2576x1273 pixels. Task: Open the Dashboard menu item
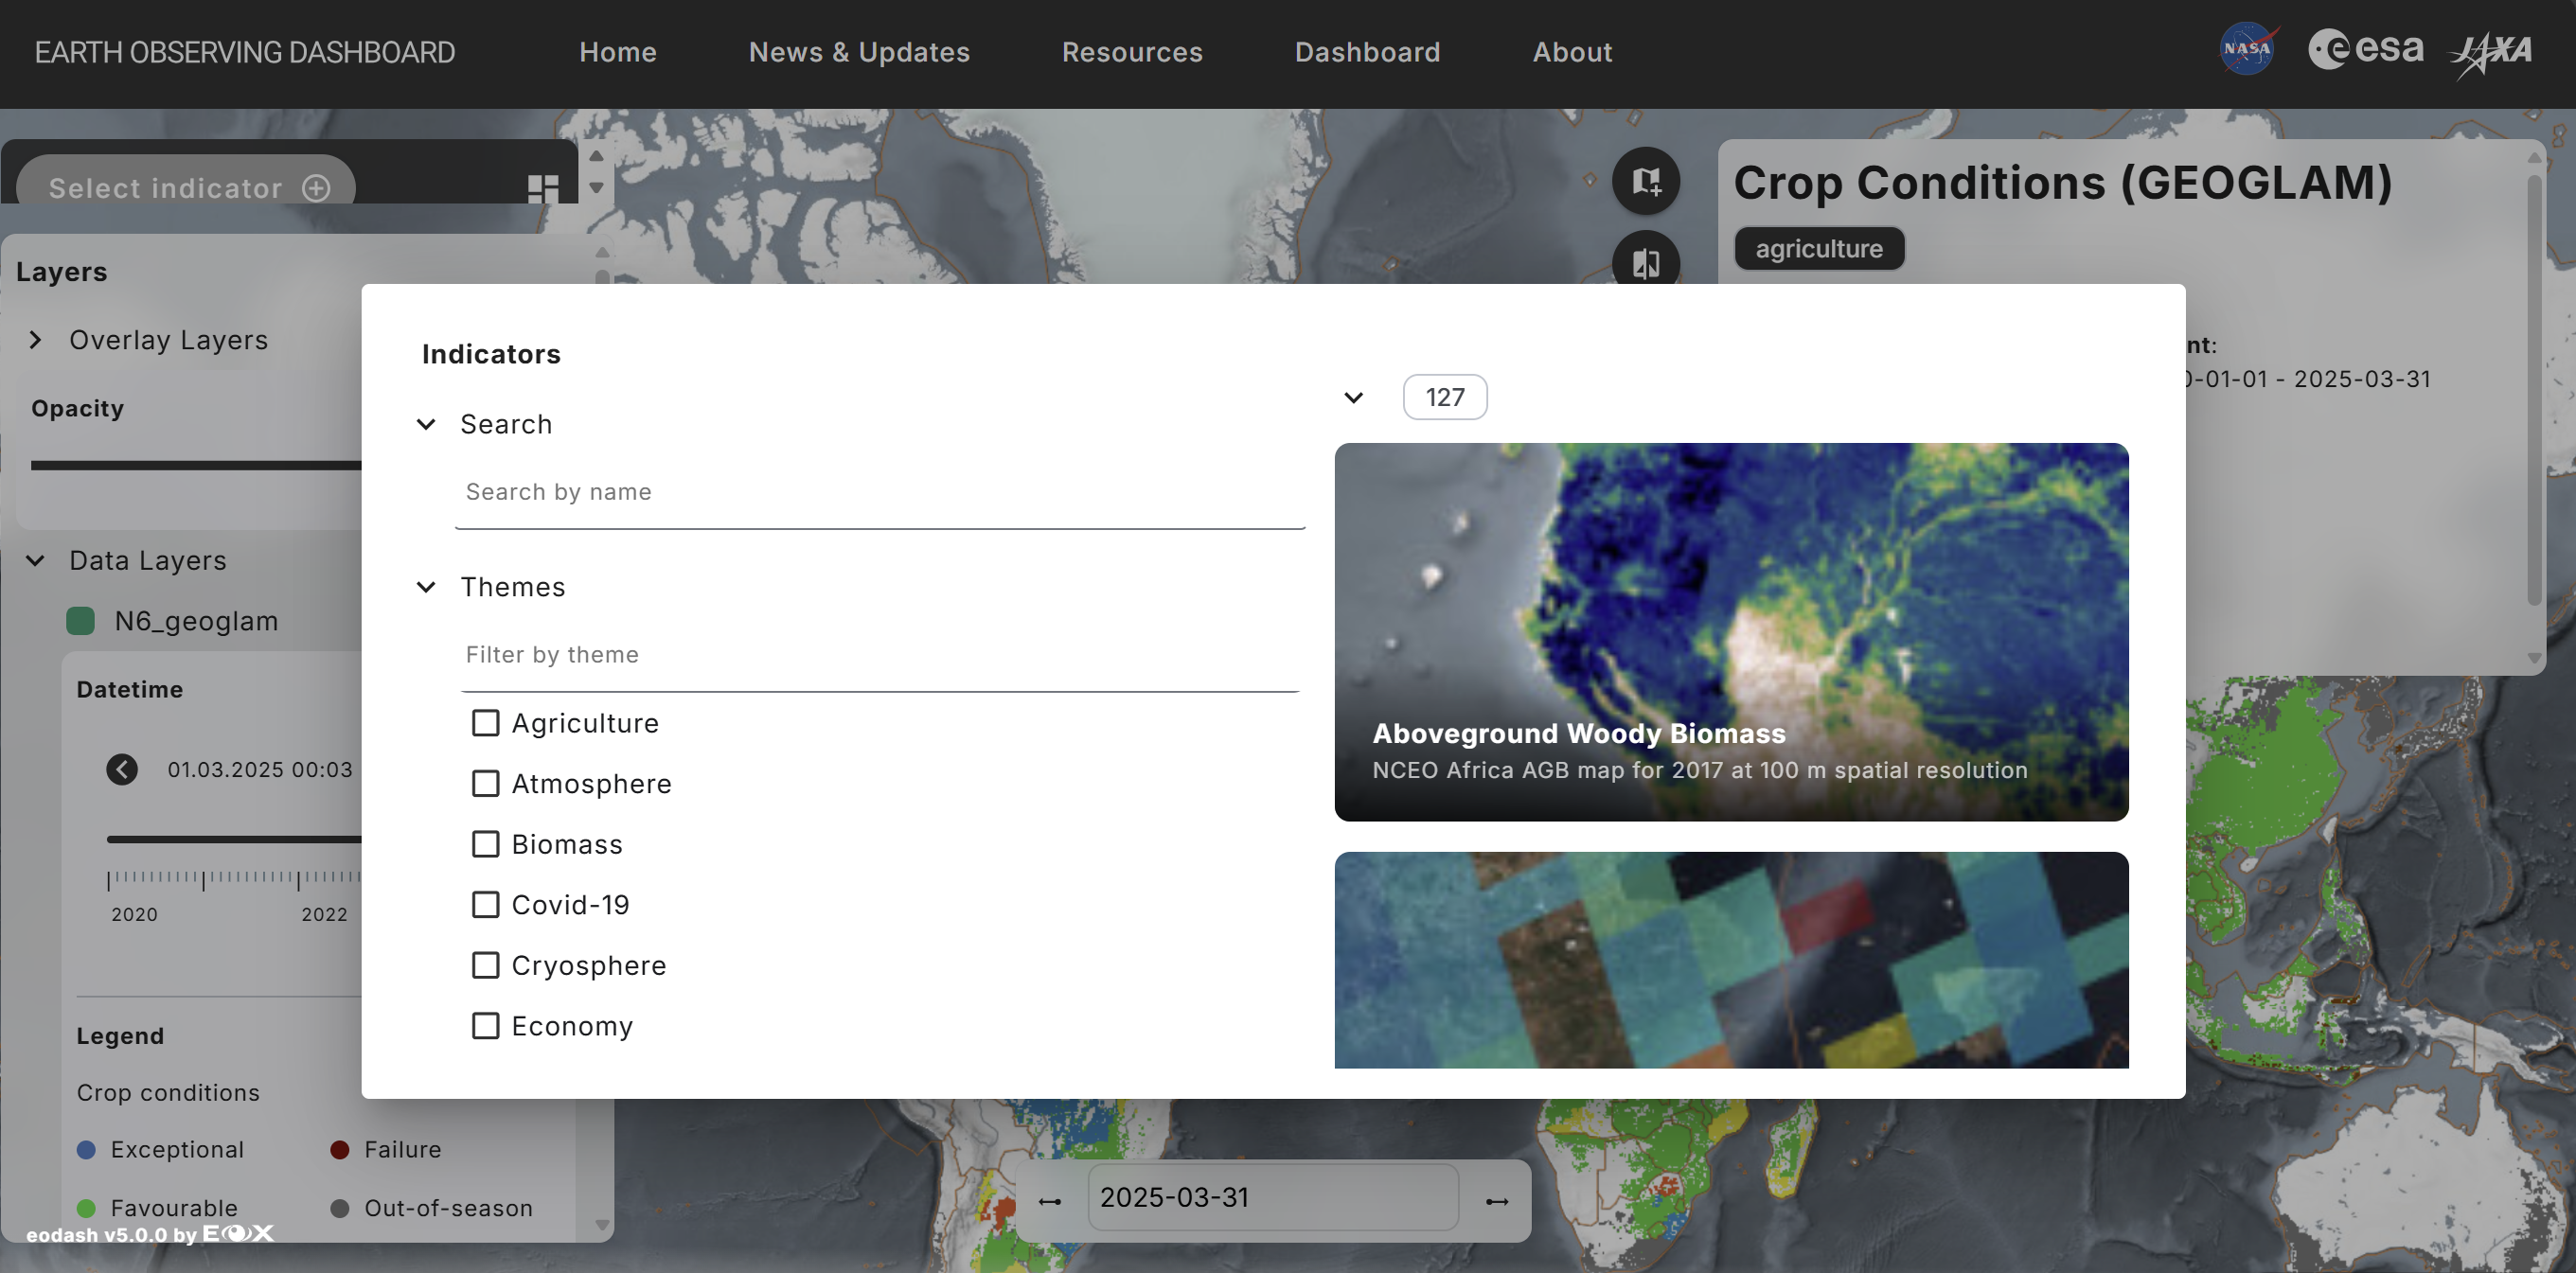1367,52
